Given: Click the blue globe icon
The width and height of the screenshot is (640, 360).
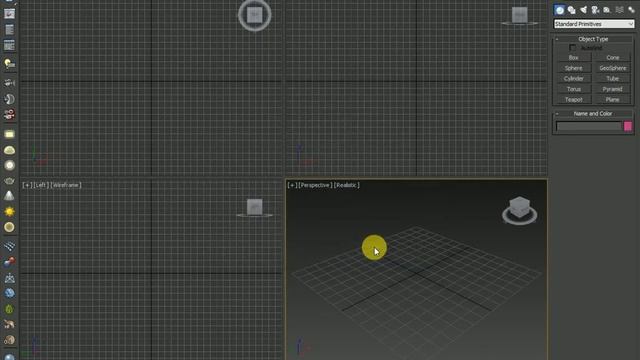Looking at the screenshot, I should click(x=9, y=293).
